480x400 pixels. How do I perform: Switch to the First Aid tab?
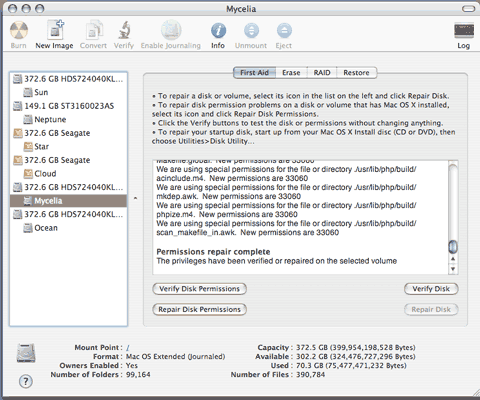pos(254,73)
